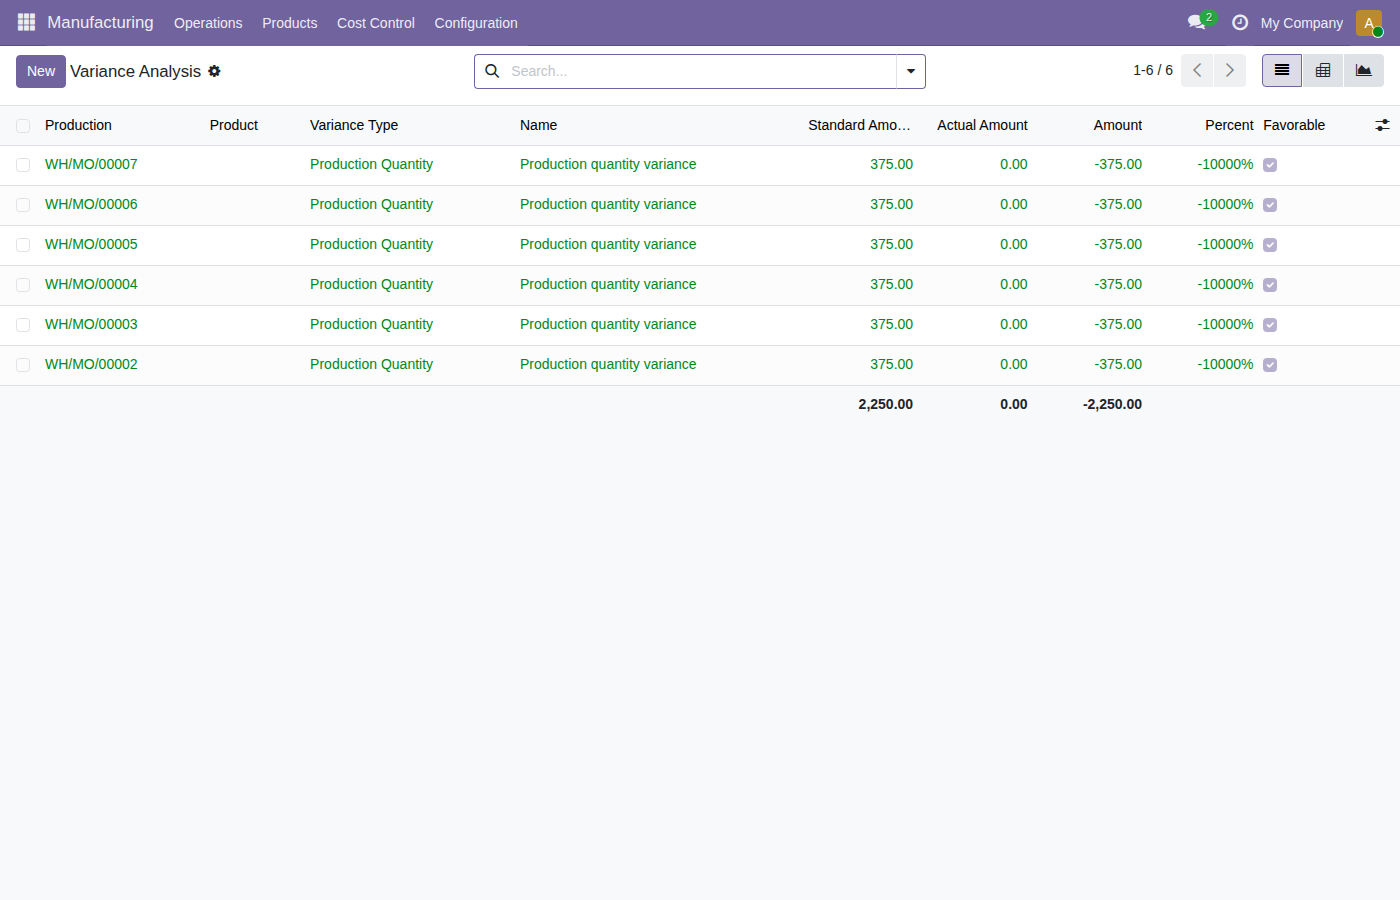Tick the select-all header checkbox

(x=23, y=126)
